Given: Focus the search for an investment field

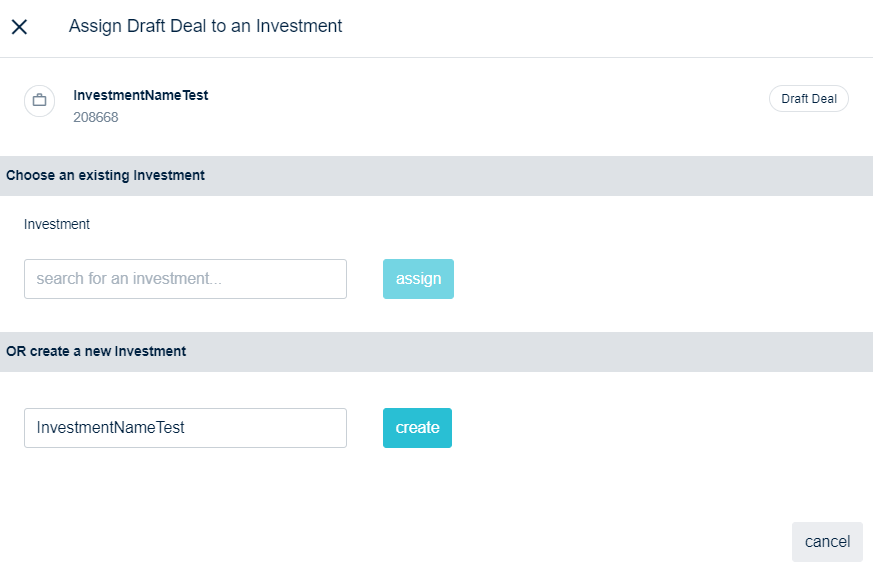Looking at the screenshot, I should coord(185,279).
